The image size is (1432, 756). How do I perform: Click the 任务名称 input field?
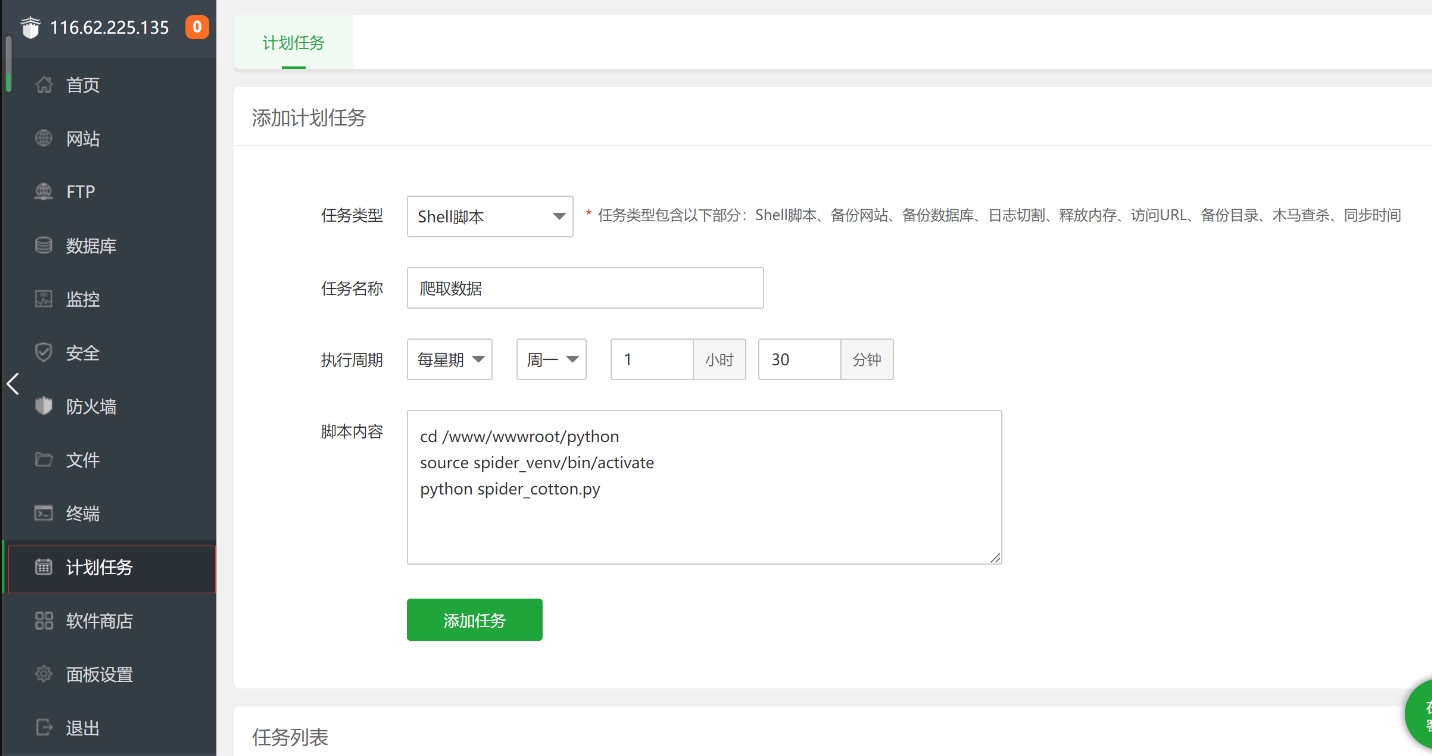(585, 288)
